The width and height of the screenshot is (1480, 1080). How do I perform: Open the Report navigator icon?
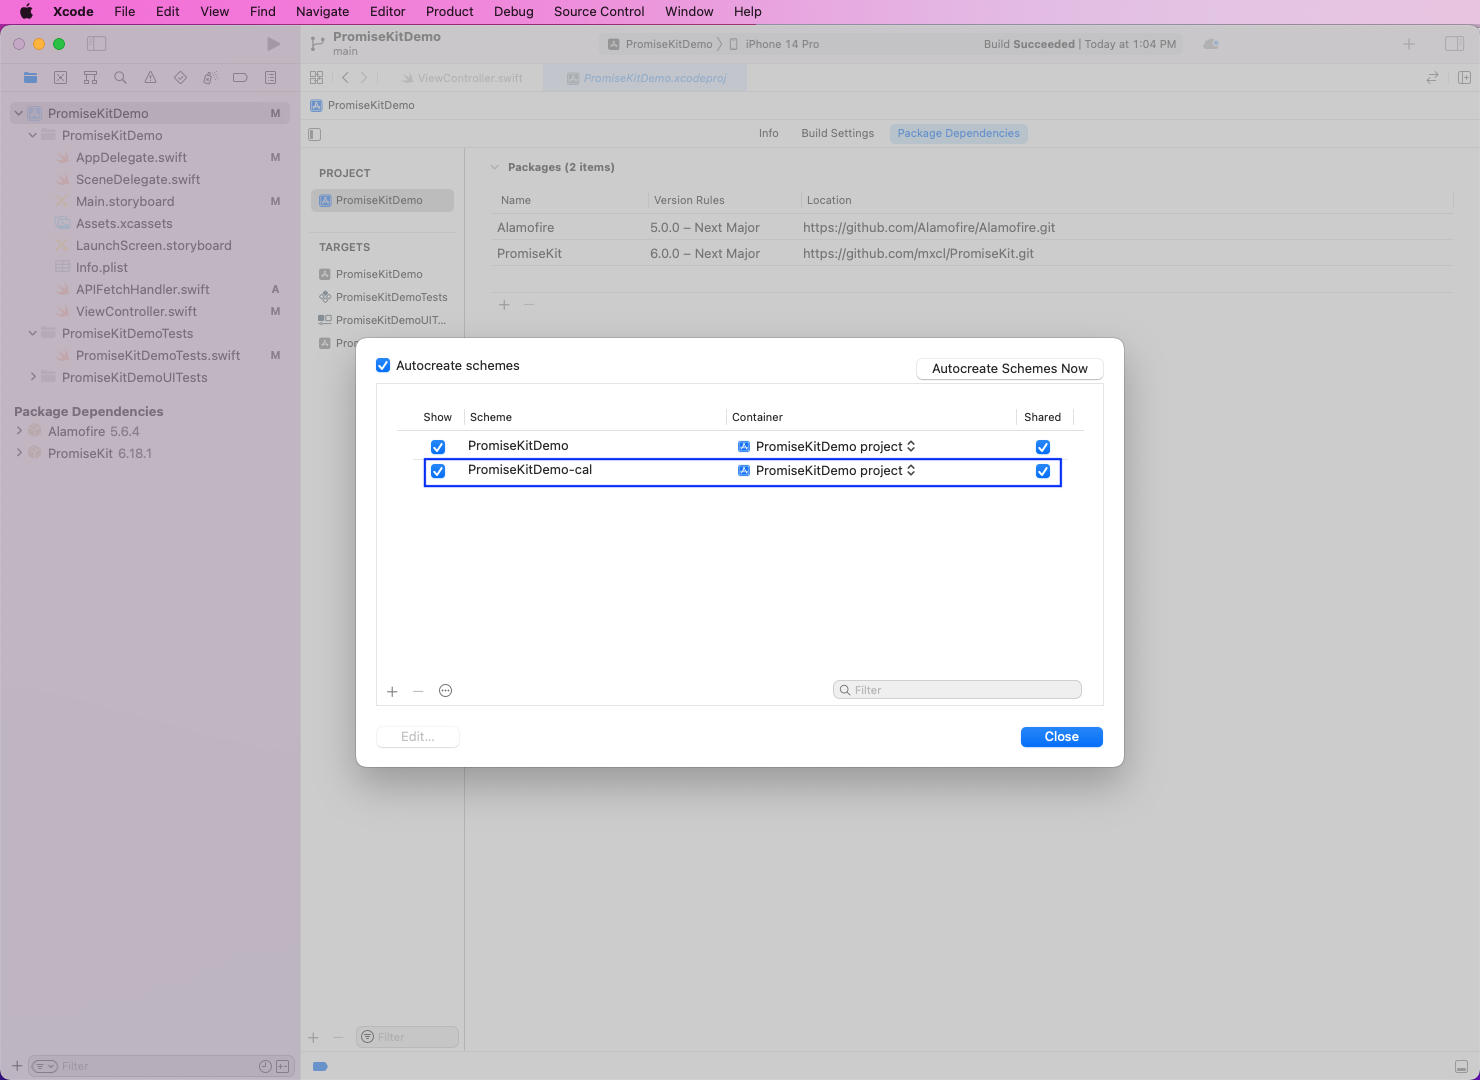270,77
